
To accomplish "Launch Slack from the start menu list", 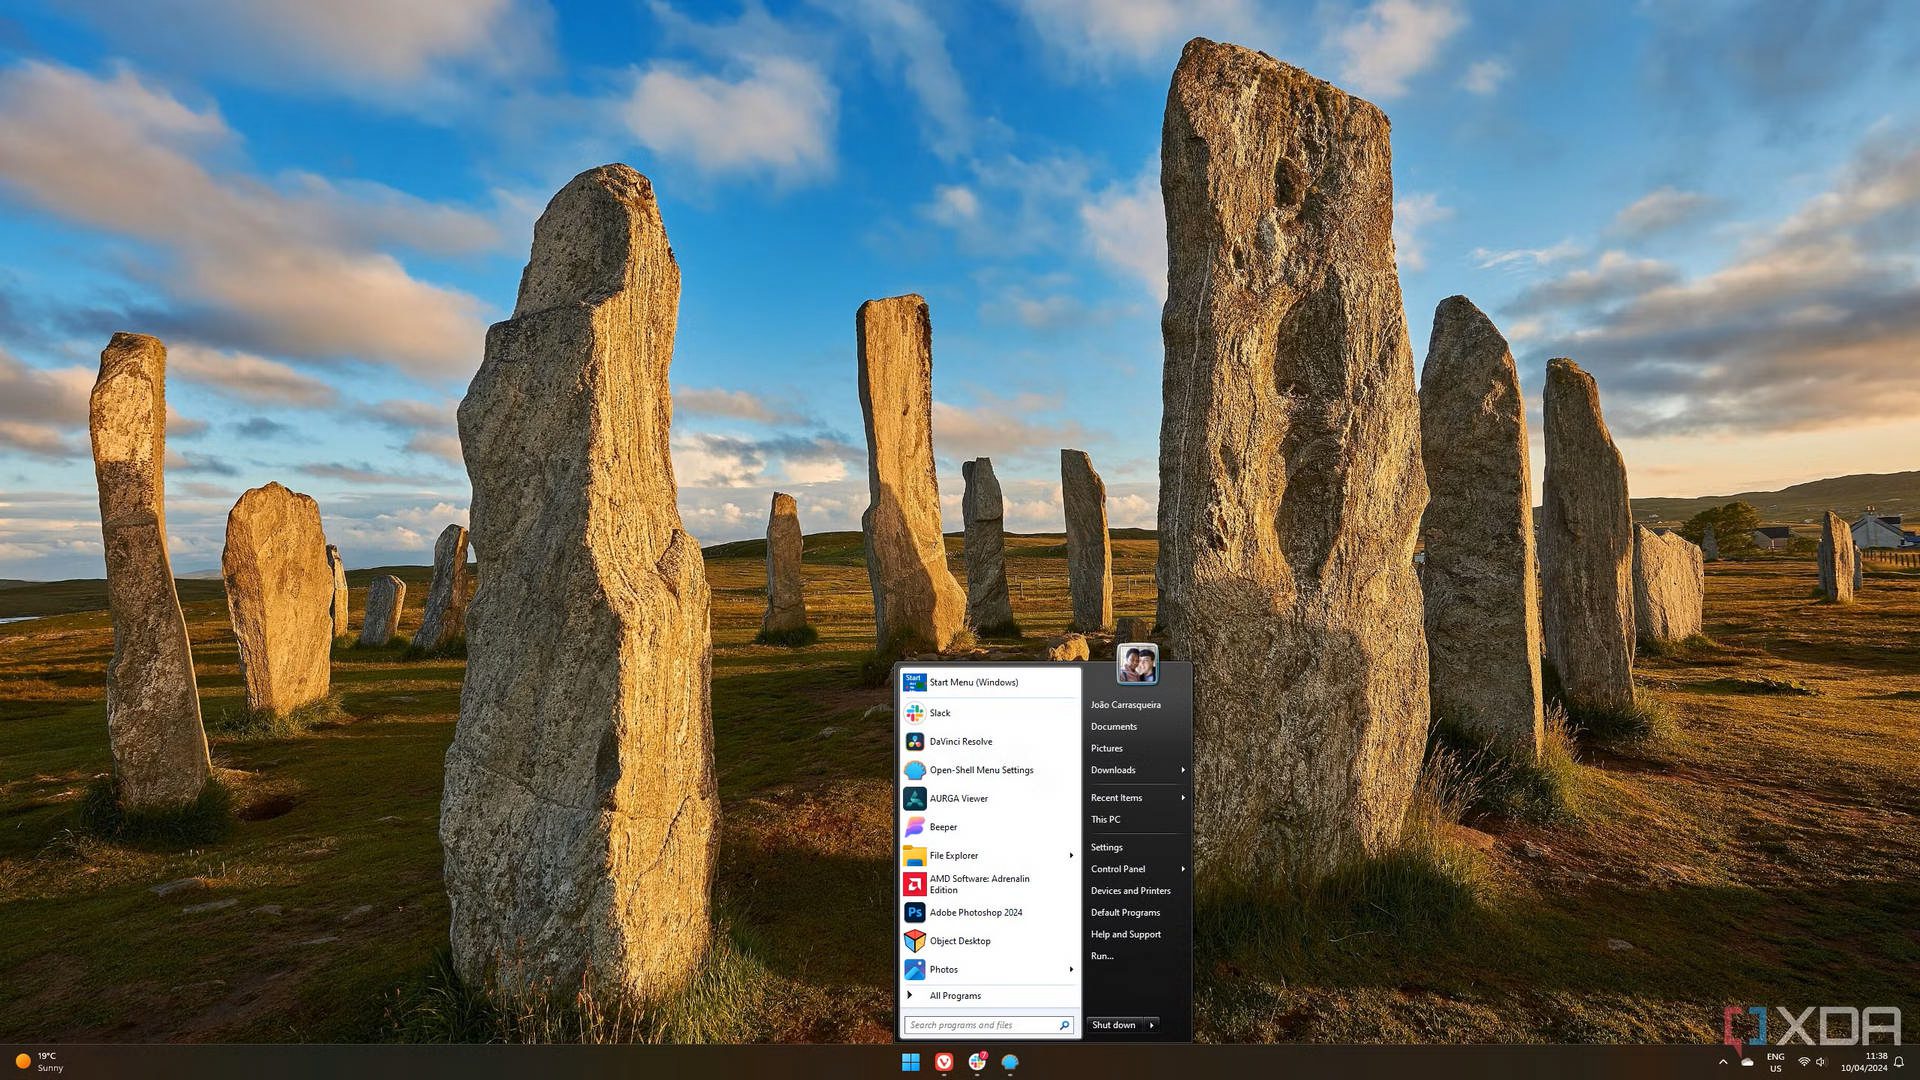I will [x=939, y=713].
